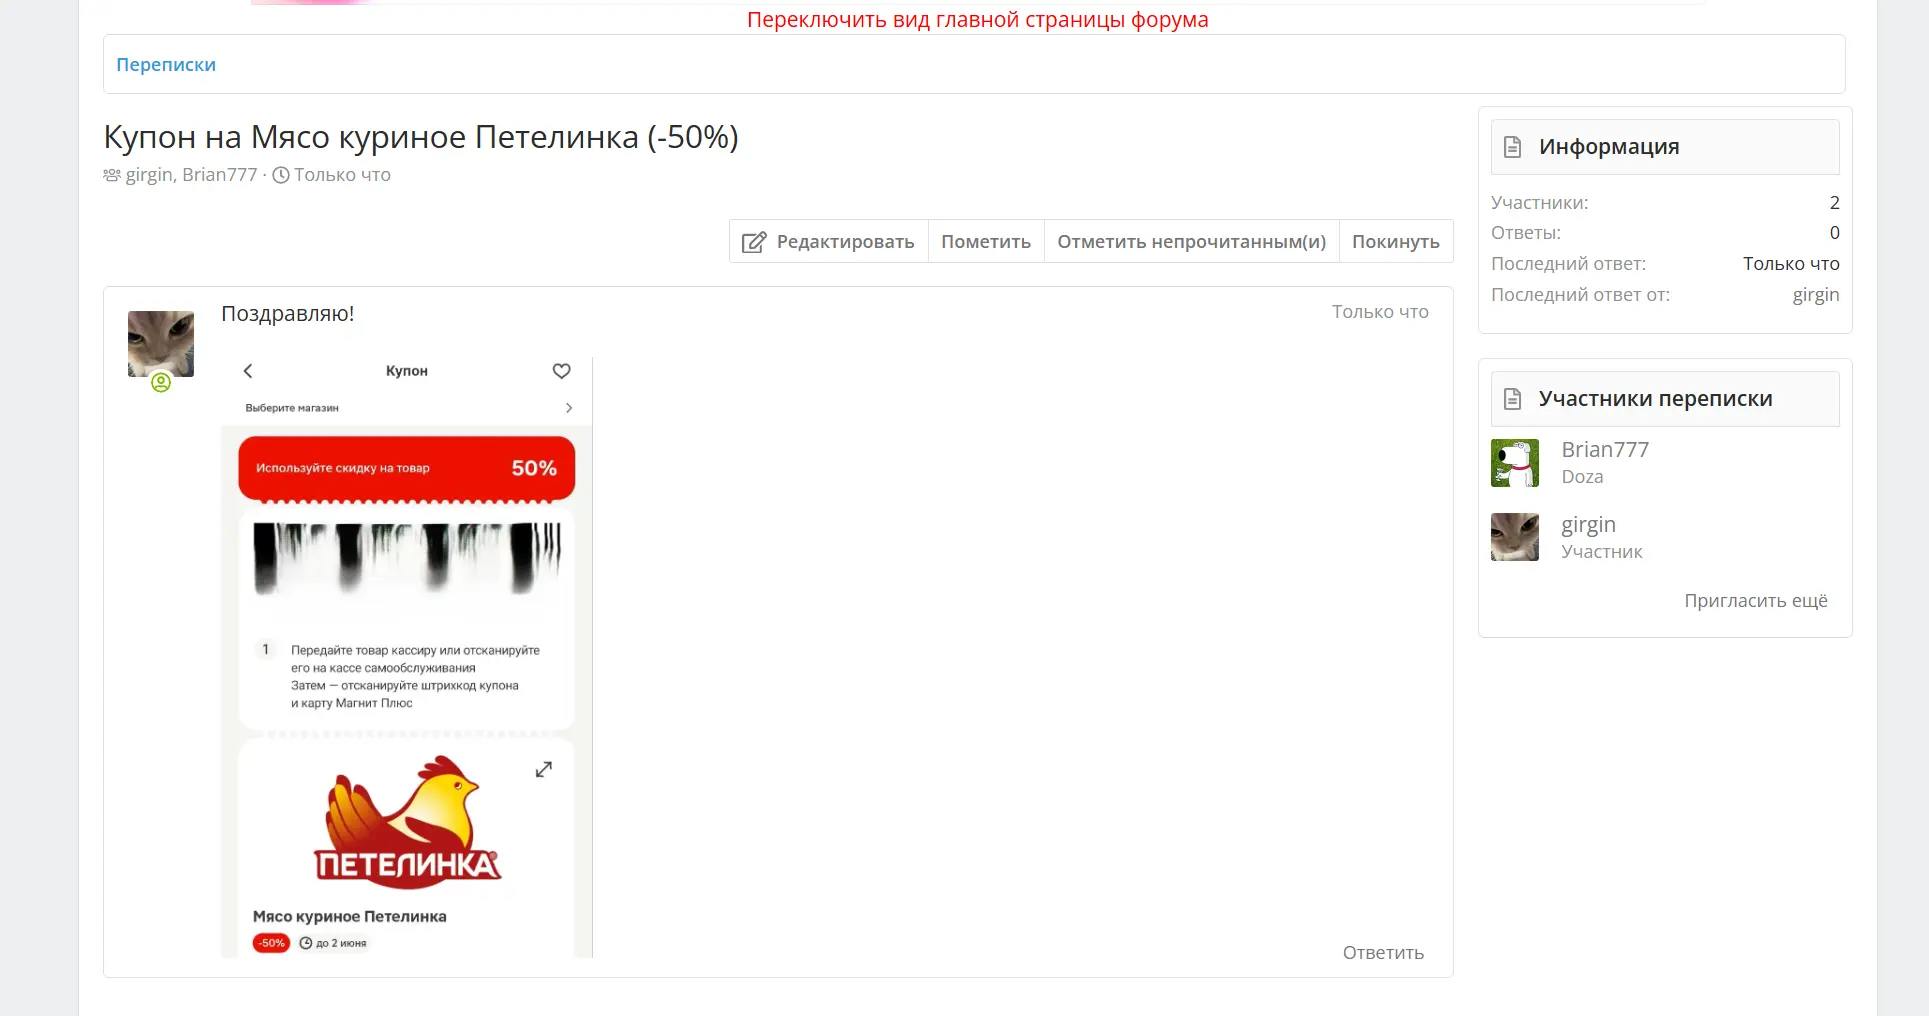Click the Только что timestamp on the message

click(1380, 312)
